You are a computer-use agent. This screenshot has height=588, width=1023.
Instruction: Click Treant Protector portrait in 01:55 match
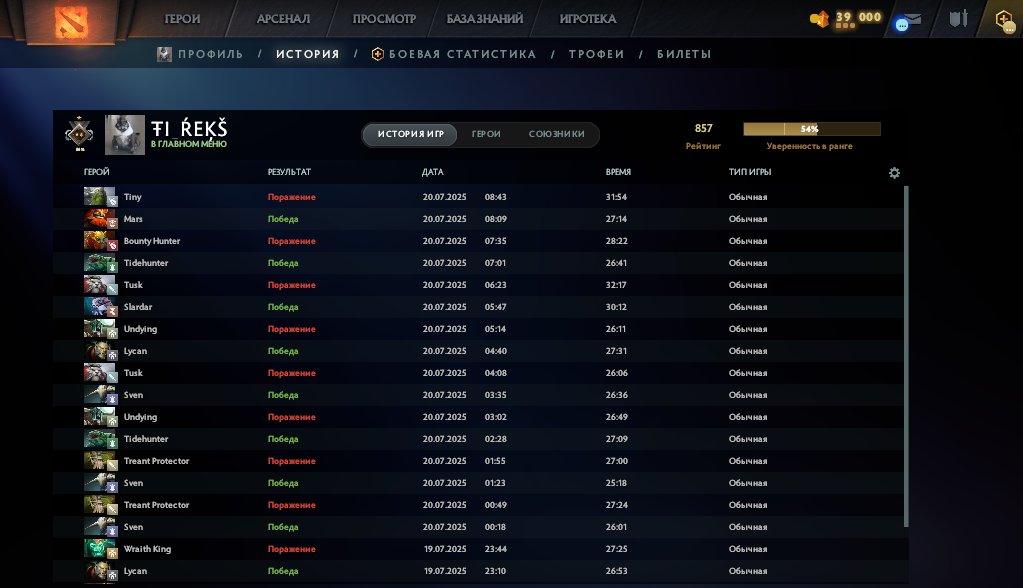click(x=100, y=461)
